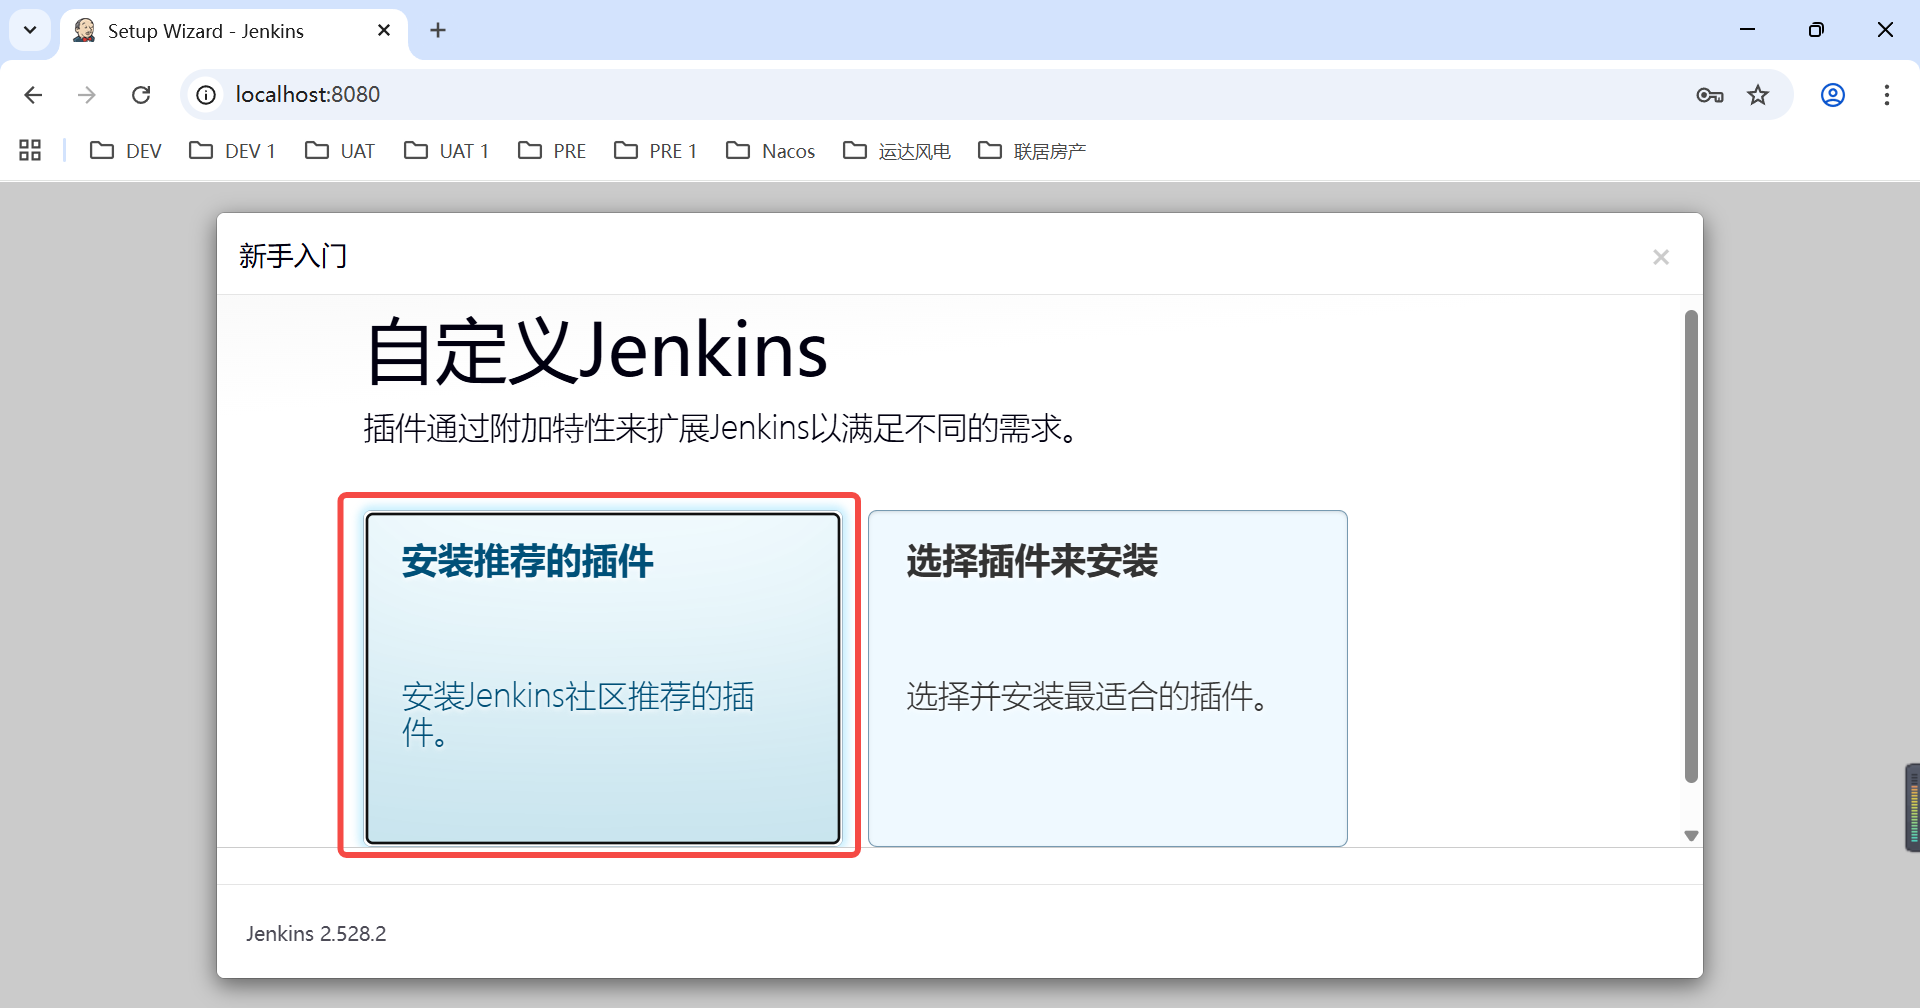Open the 运达风电 bookmark folder
Screen dimensions: 1920x1008
coord(897,151)
